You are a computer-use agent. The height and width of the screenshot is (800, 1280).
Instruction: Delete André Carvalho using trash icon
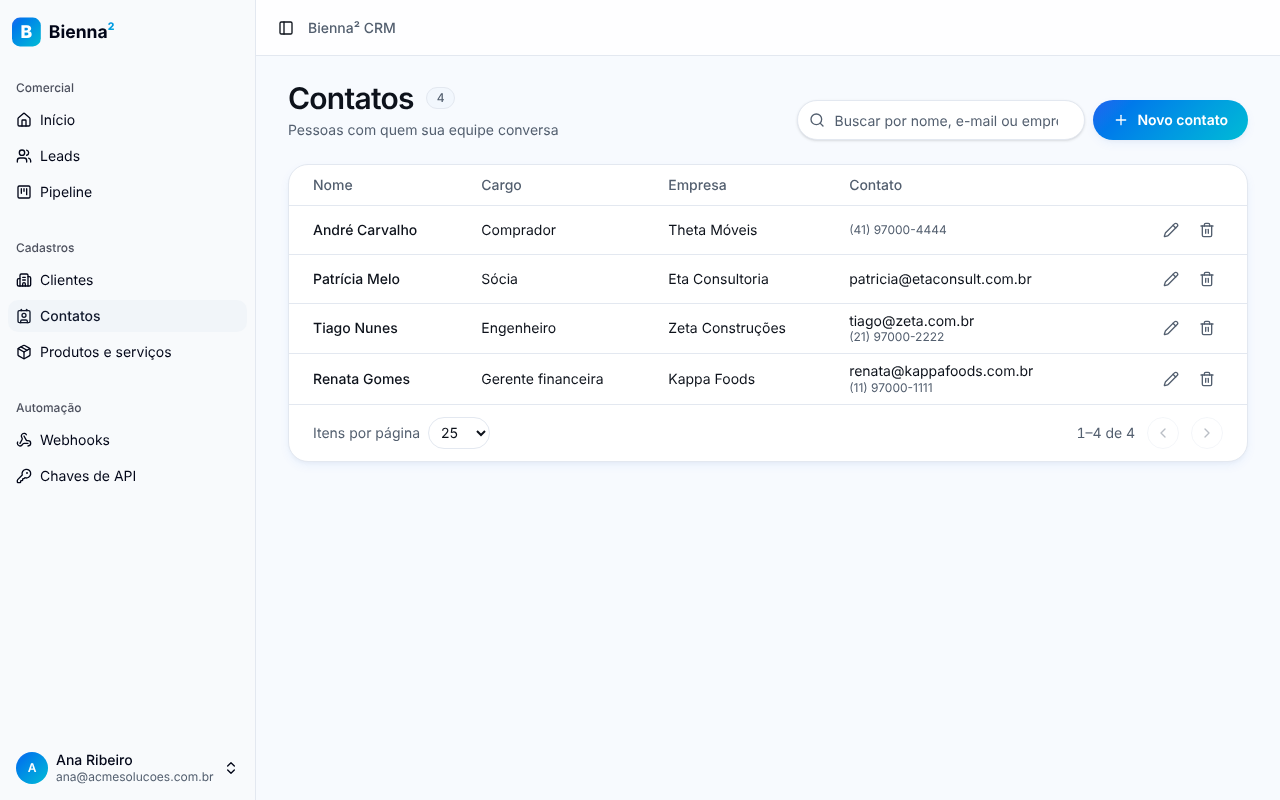pyautogui.click(x=1207, y=230)
